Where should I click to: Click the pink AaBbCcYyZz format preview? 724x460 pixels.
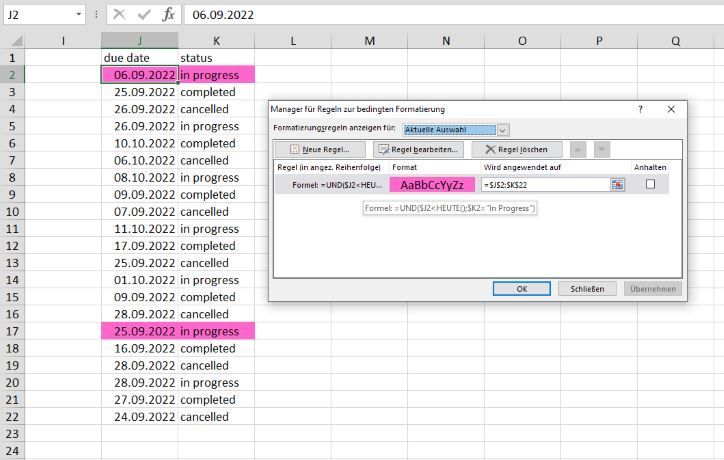tap(432, 185)
